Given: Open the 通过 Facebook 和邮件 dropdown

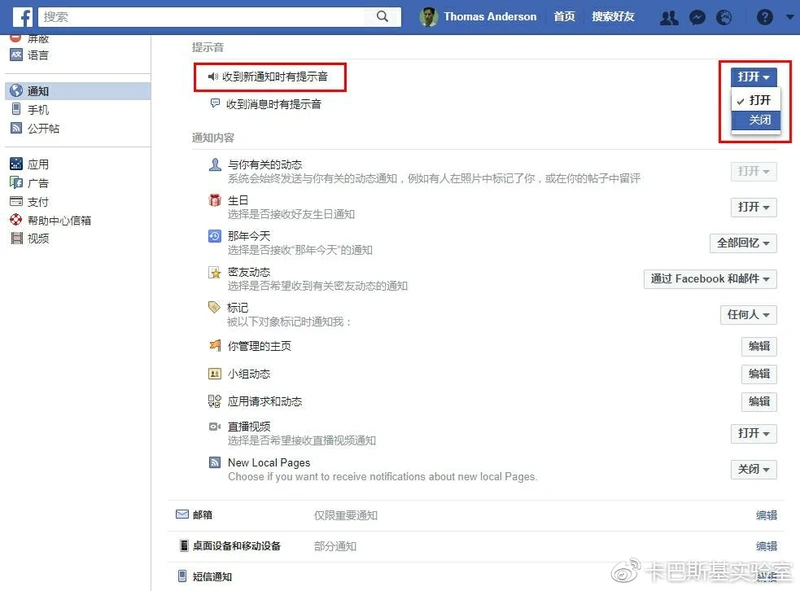Looking at the screenshot, I should point(710,279).
